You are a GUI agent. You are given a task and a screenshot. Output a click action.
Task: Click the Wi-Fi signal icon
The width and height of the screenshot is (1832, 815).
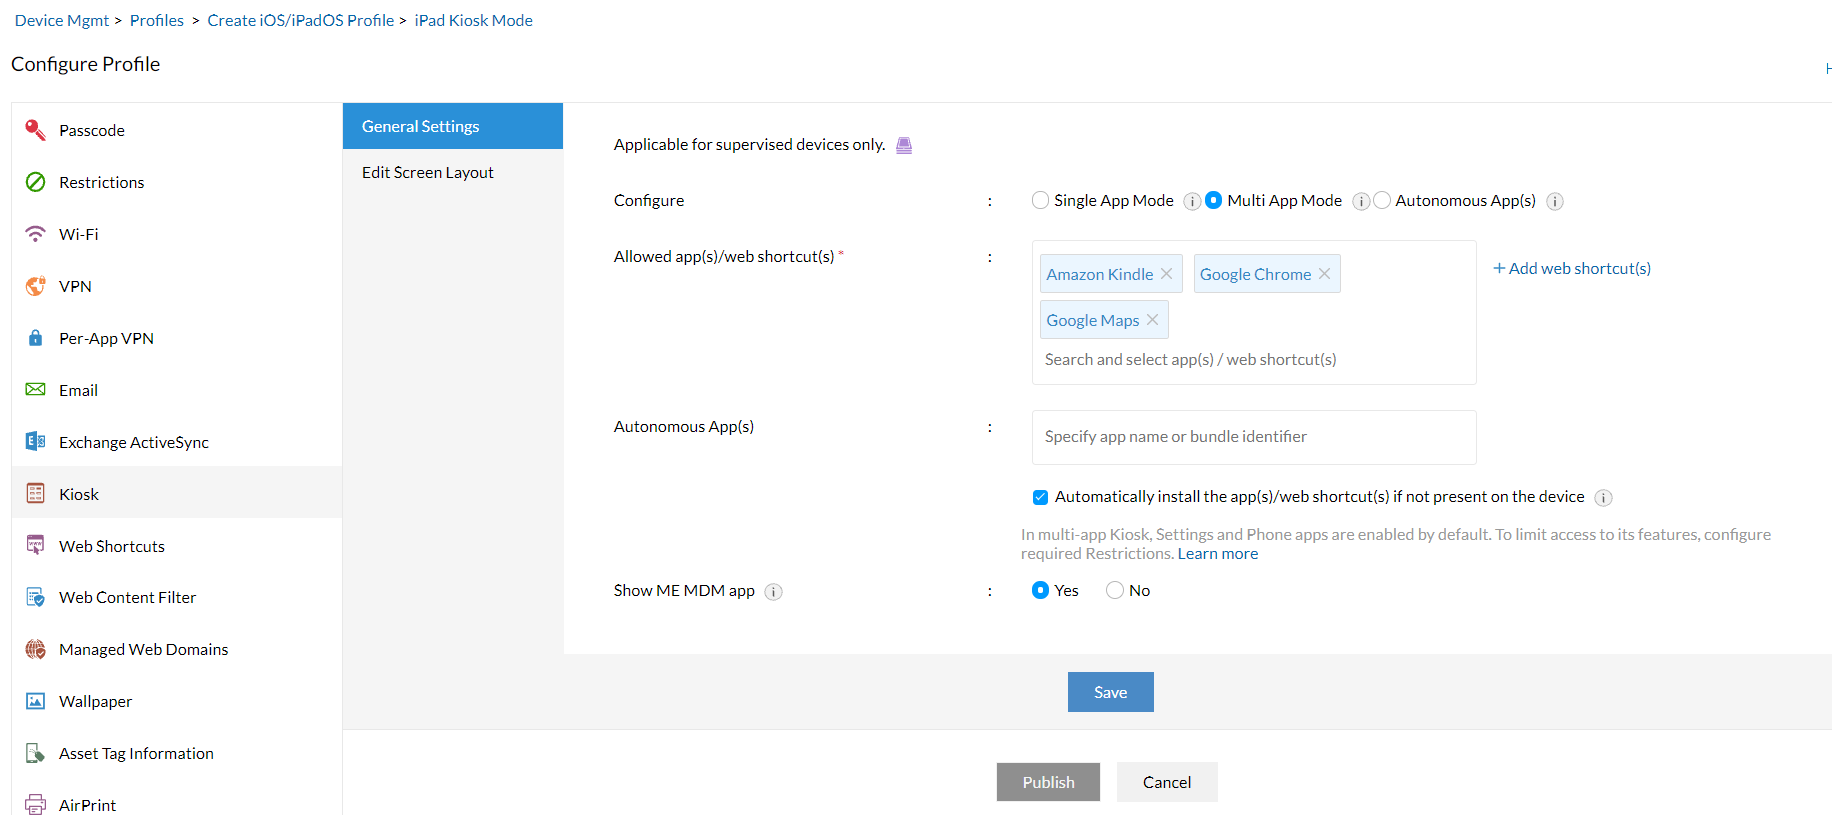(35, 234)
